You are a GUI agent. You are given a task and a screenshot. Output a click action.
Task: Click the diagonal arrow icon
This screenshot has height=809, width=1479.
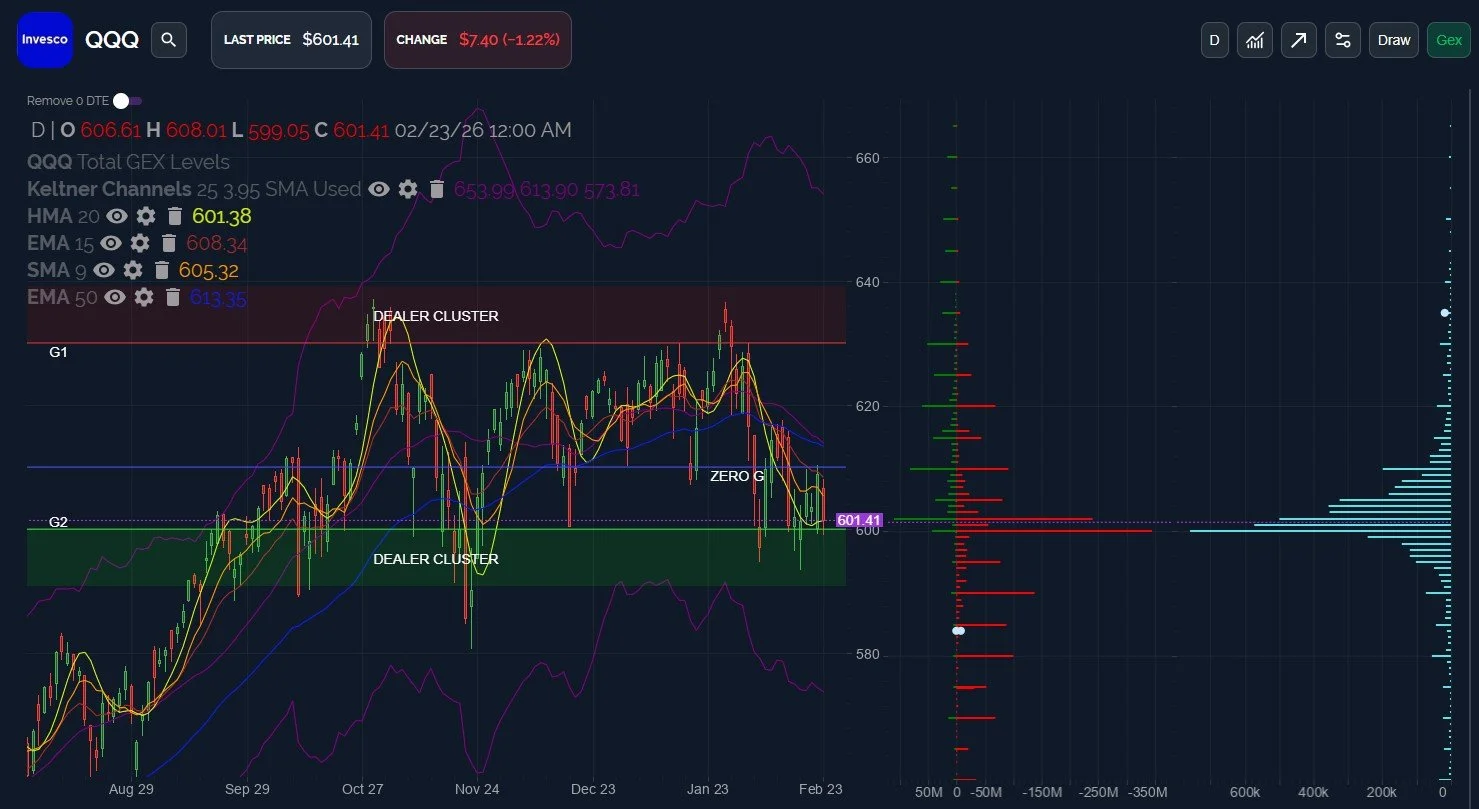tap(1299, 40)
